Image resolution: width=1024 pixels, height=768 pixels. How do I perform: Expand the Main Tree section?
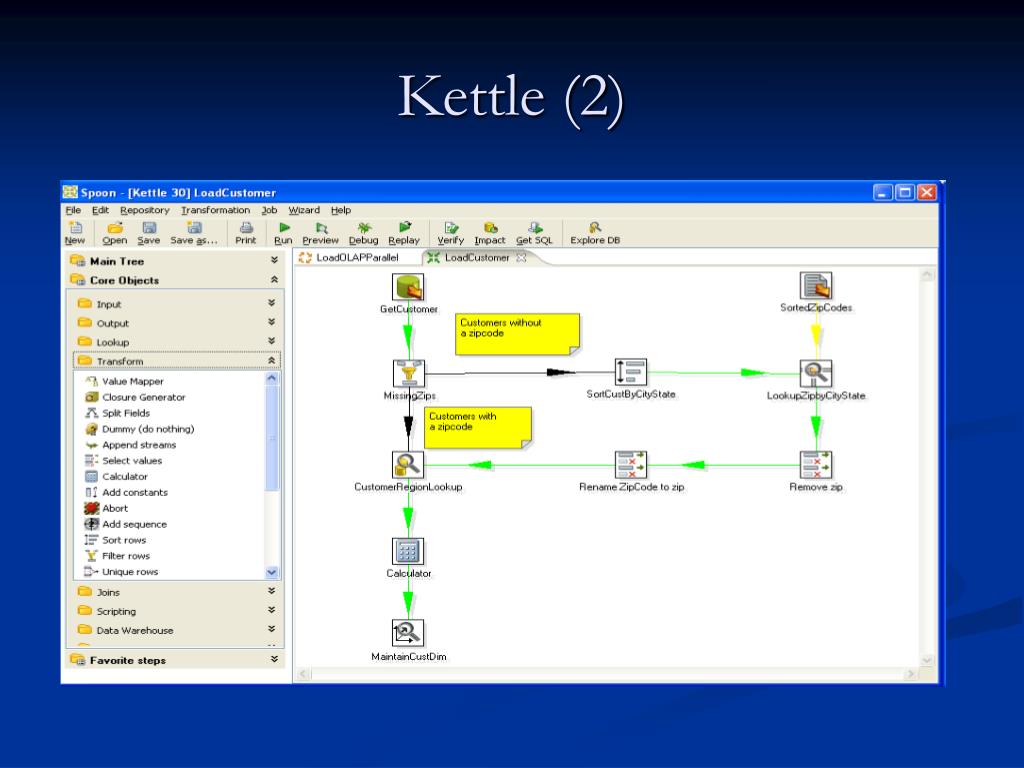(x=274, y=261)
